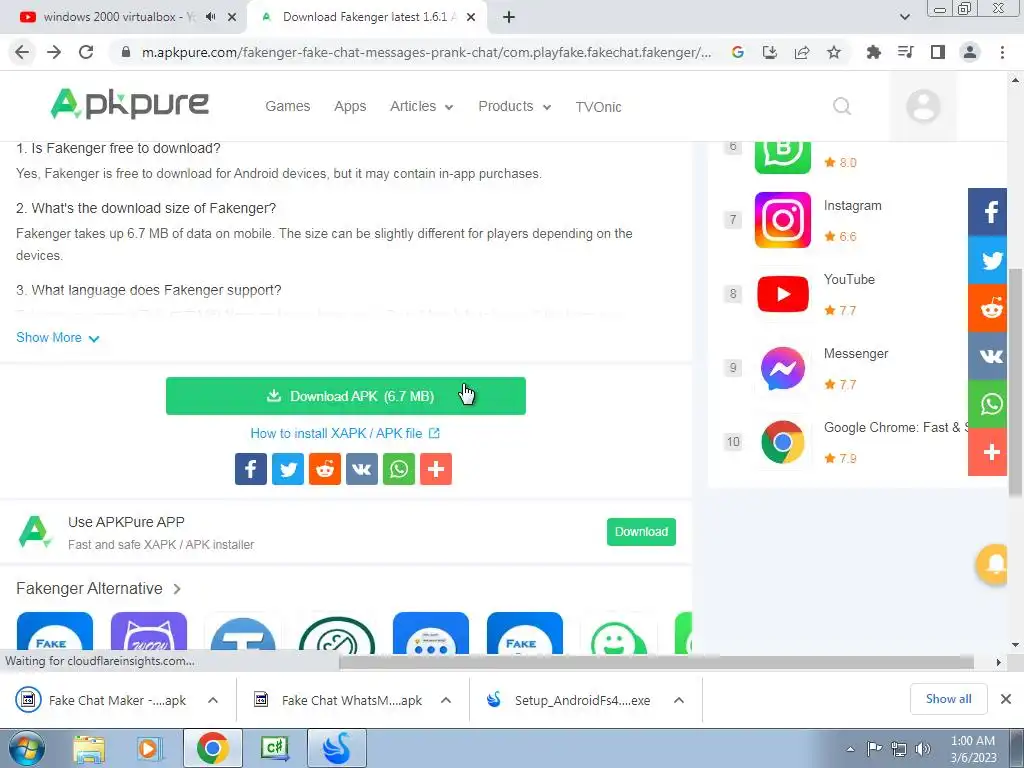
Task: Open the first Fake app thumbnail in alternatives
Action: tap(55, 633)
